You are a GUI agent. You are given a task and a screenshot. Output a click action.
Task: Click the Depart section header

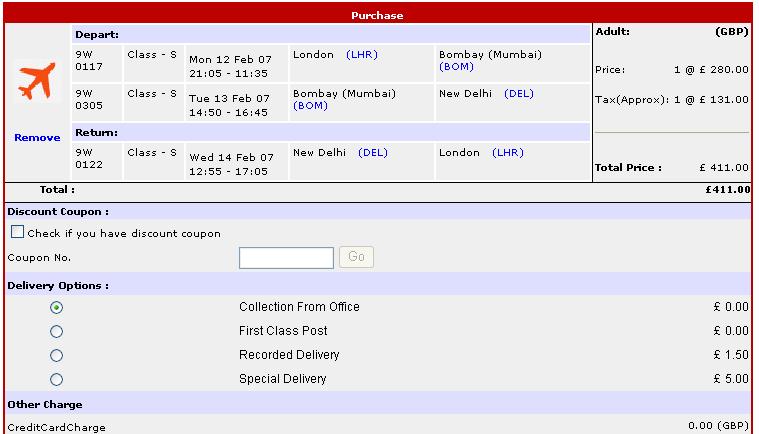coord(96,34)
